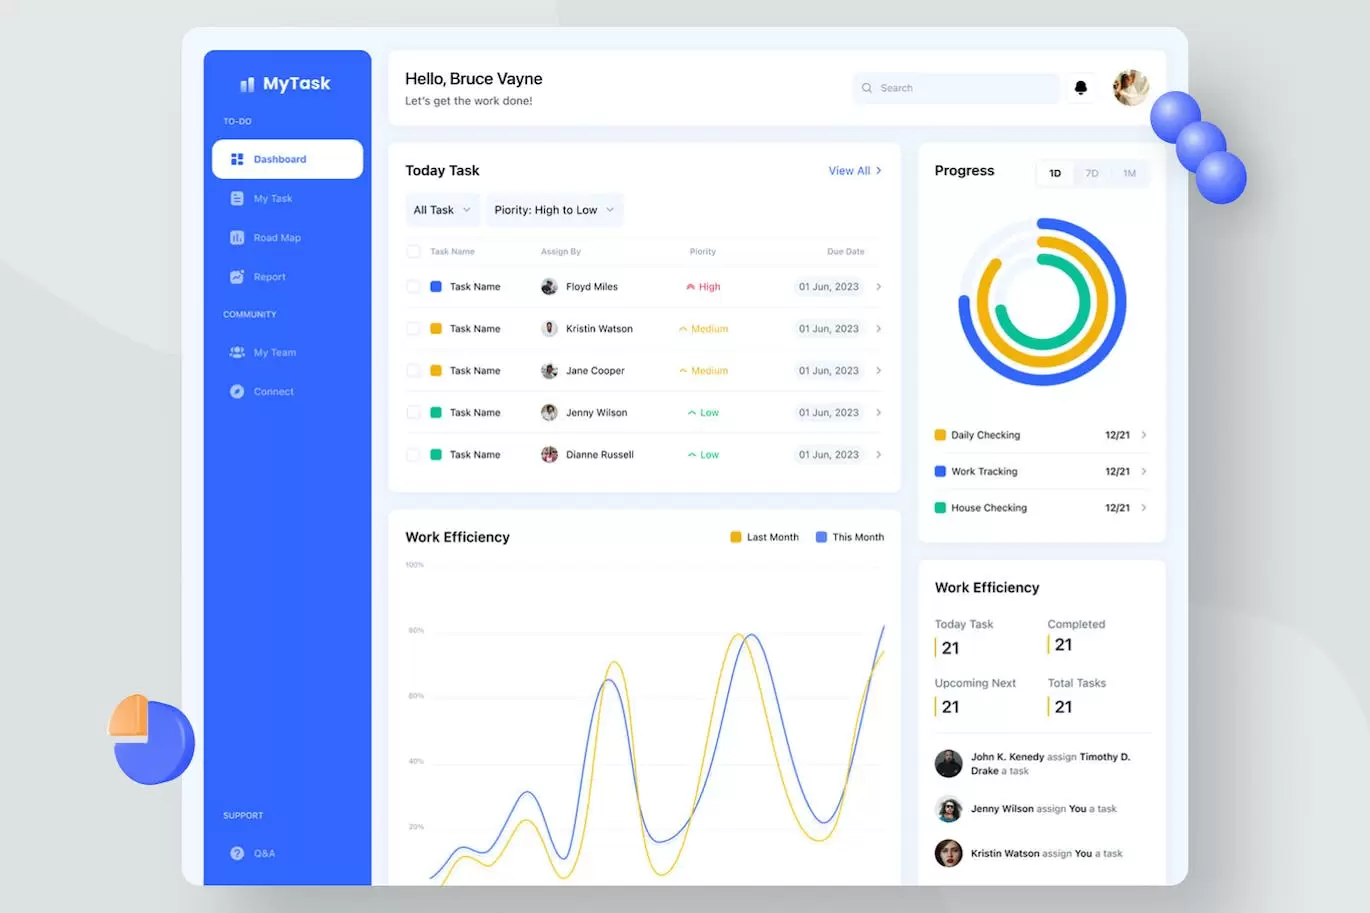
Task: Open Work Tracking progress chevron
Action: (1144, 472)
